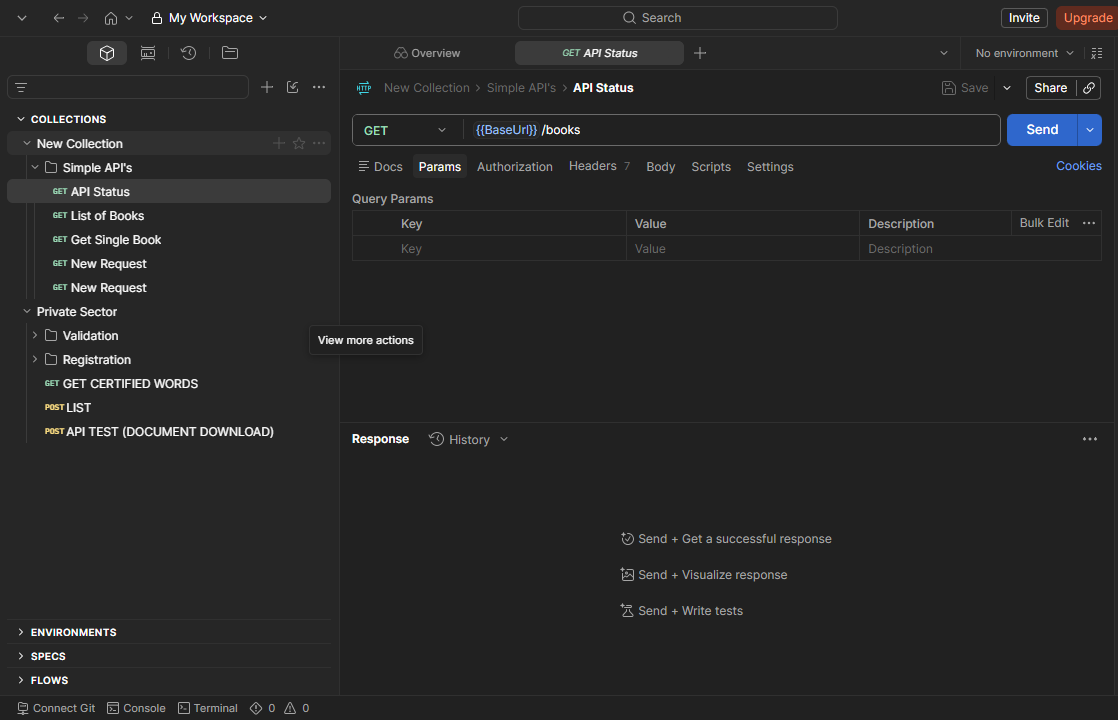Select the List of Books request
Screen dimensions: 1118x720
169,215
